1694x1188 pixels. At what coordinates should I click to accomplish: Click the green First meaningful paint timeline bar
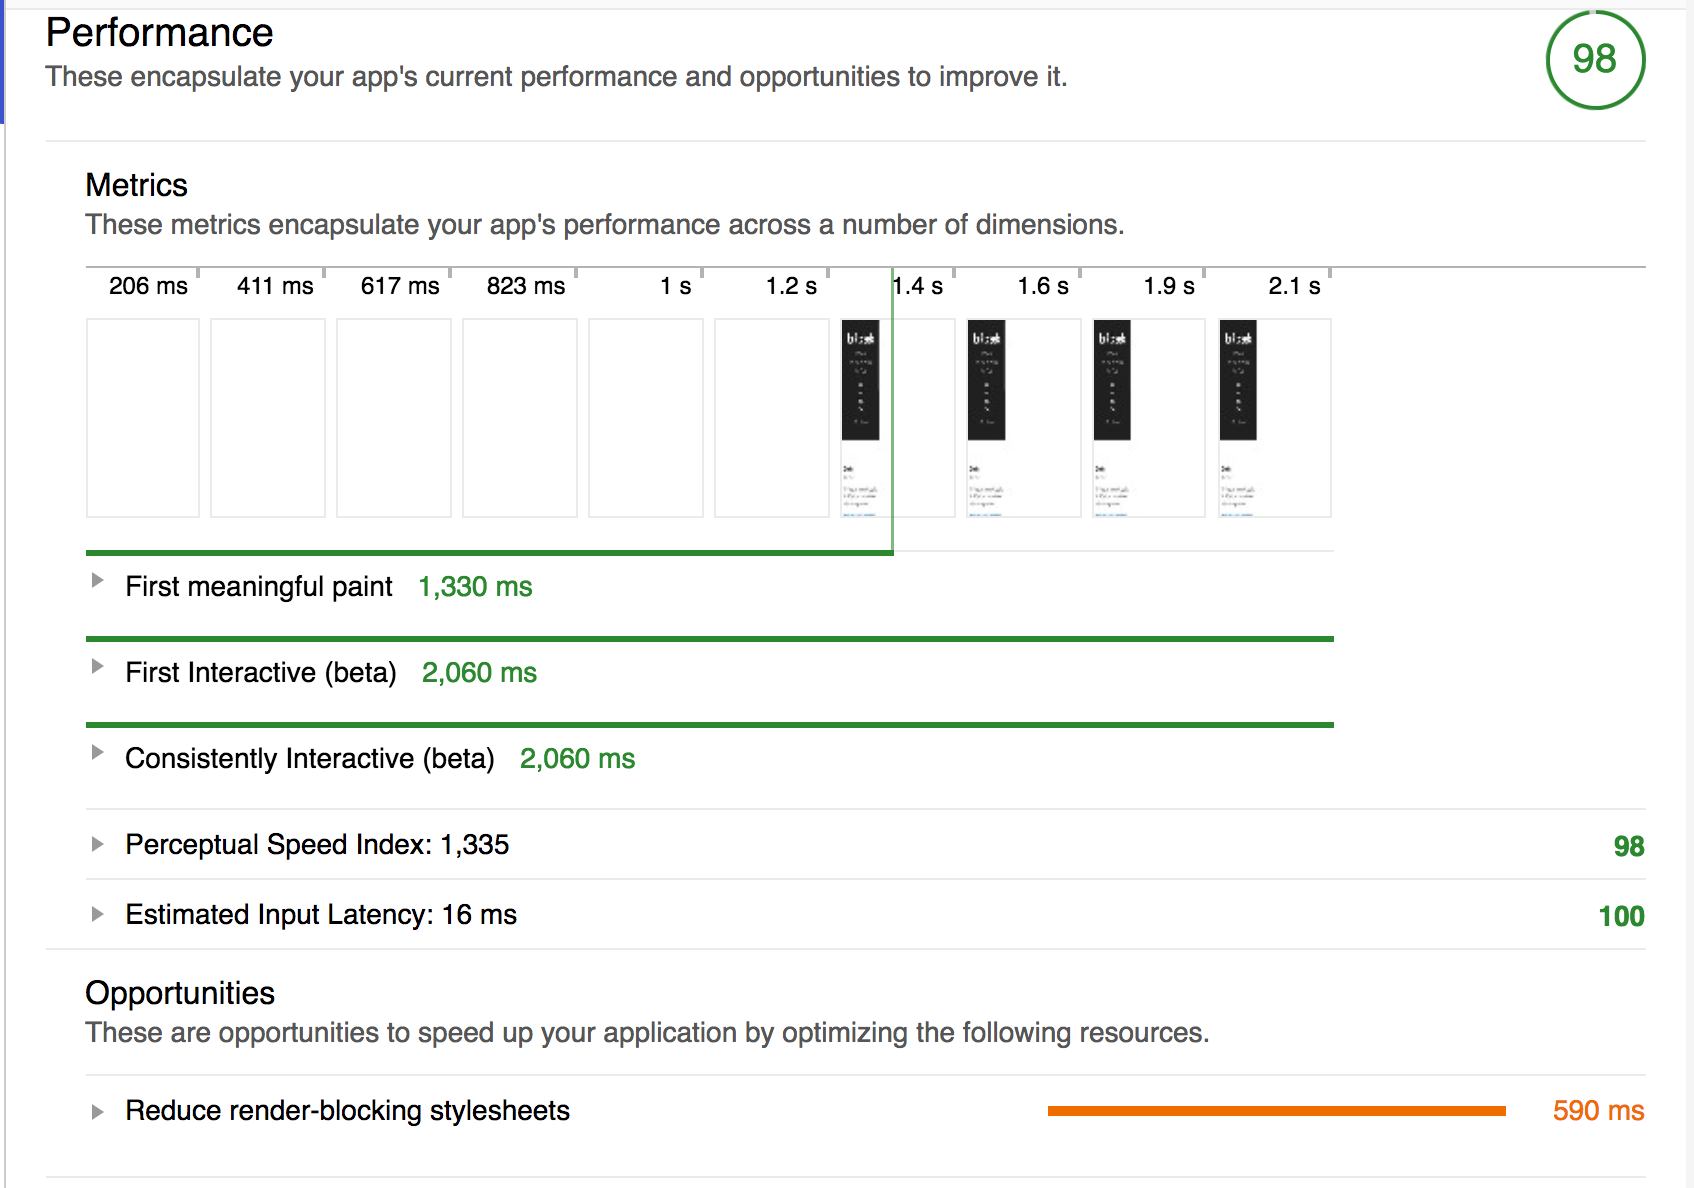point(489,552)
